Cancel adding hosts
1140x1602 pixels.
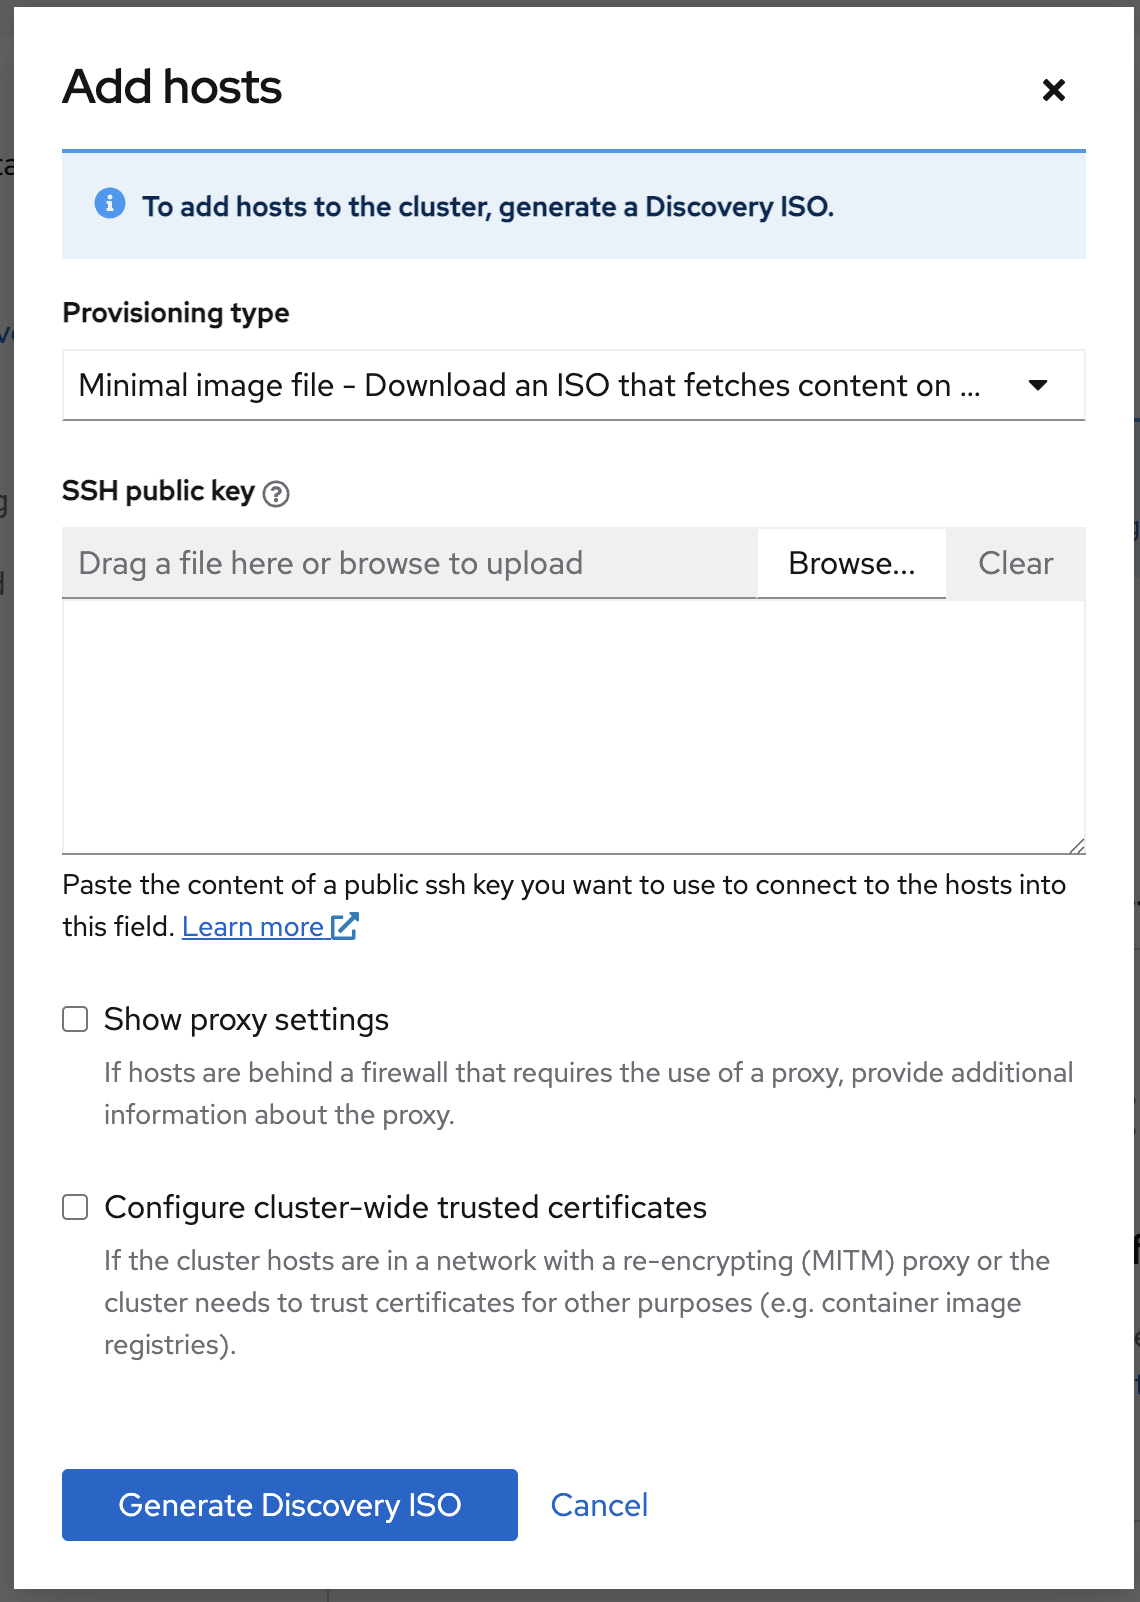click(x=599, y=1505)
